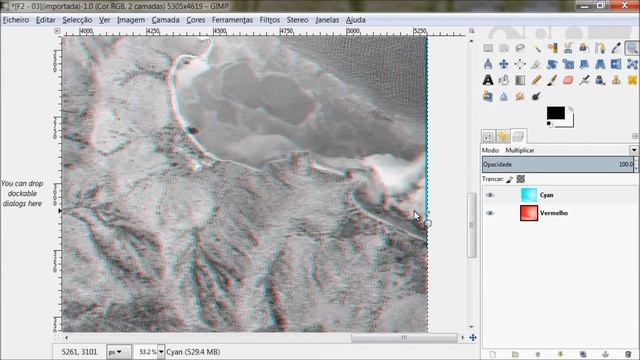This screenshot has height=360, width=640.
Task: Select the Dodge/Burn tool
Action: (x=536, y=96)
